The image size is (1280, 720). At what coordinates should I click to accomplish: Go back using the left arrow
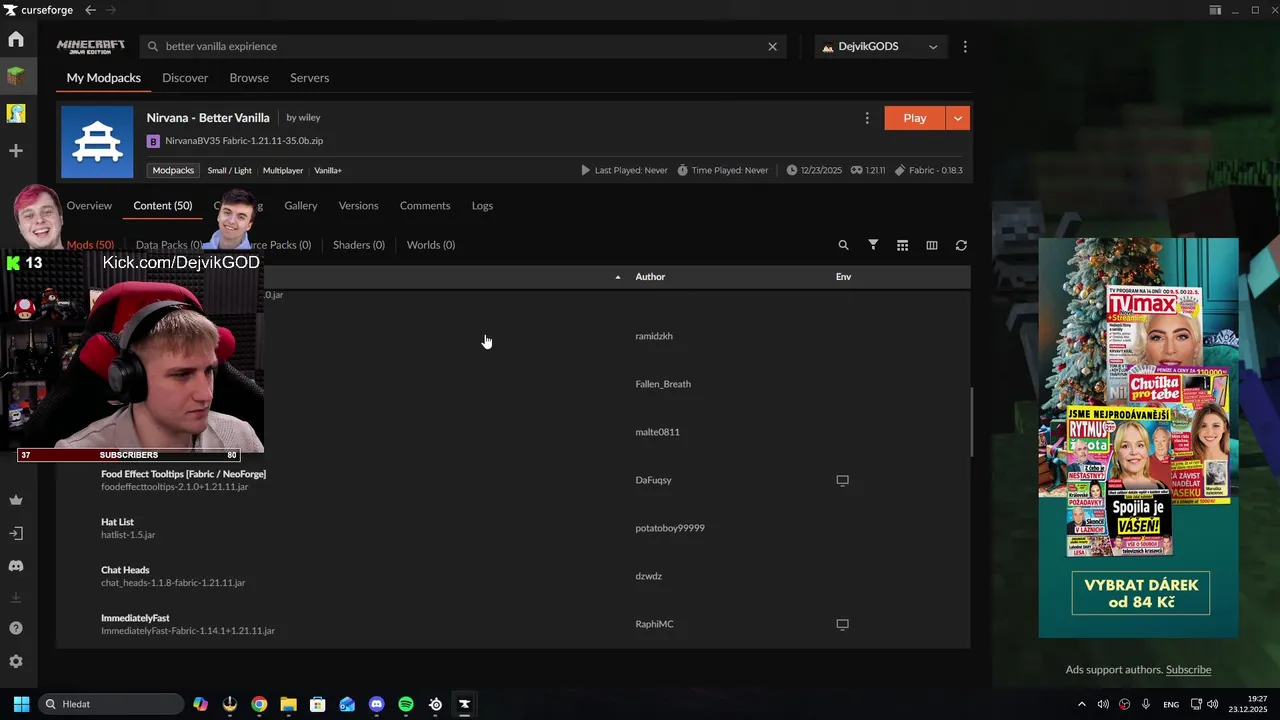pos(91,10)
